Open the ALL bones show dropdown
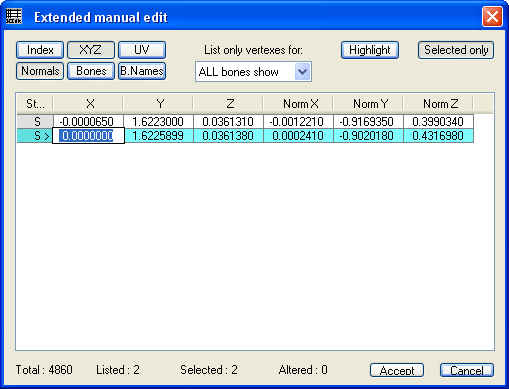509x389 pixels. 253,72
